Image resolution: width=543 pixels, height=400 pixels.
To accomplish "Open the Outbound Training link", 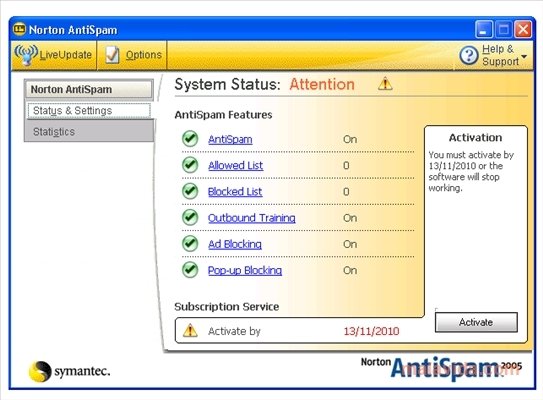I will click(x=252, y=218).
